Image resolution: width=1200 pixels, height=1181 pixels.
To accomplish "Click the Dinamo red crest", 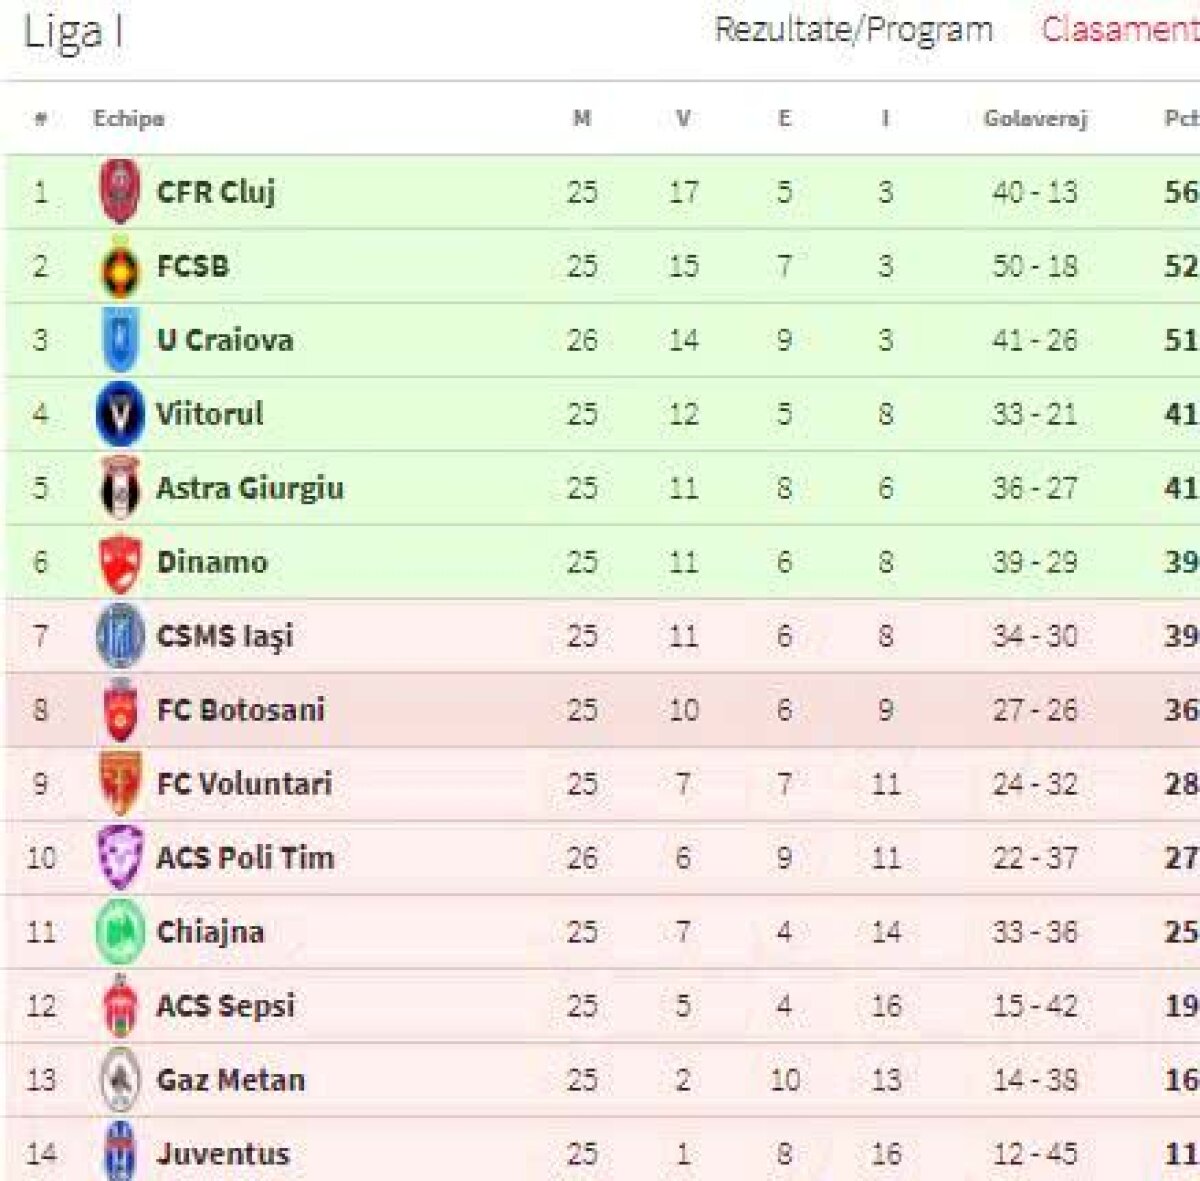I will coord(120,562).
